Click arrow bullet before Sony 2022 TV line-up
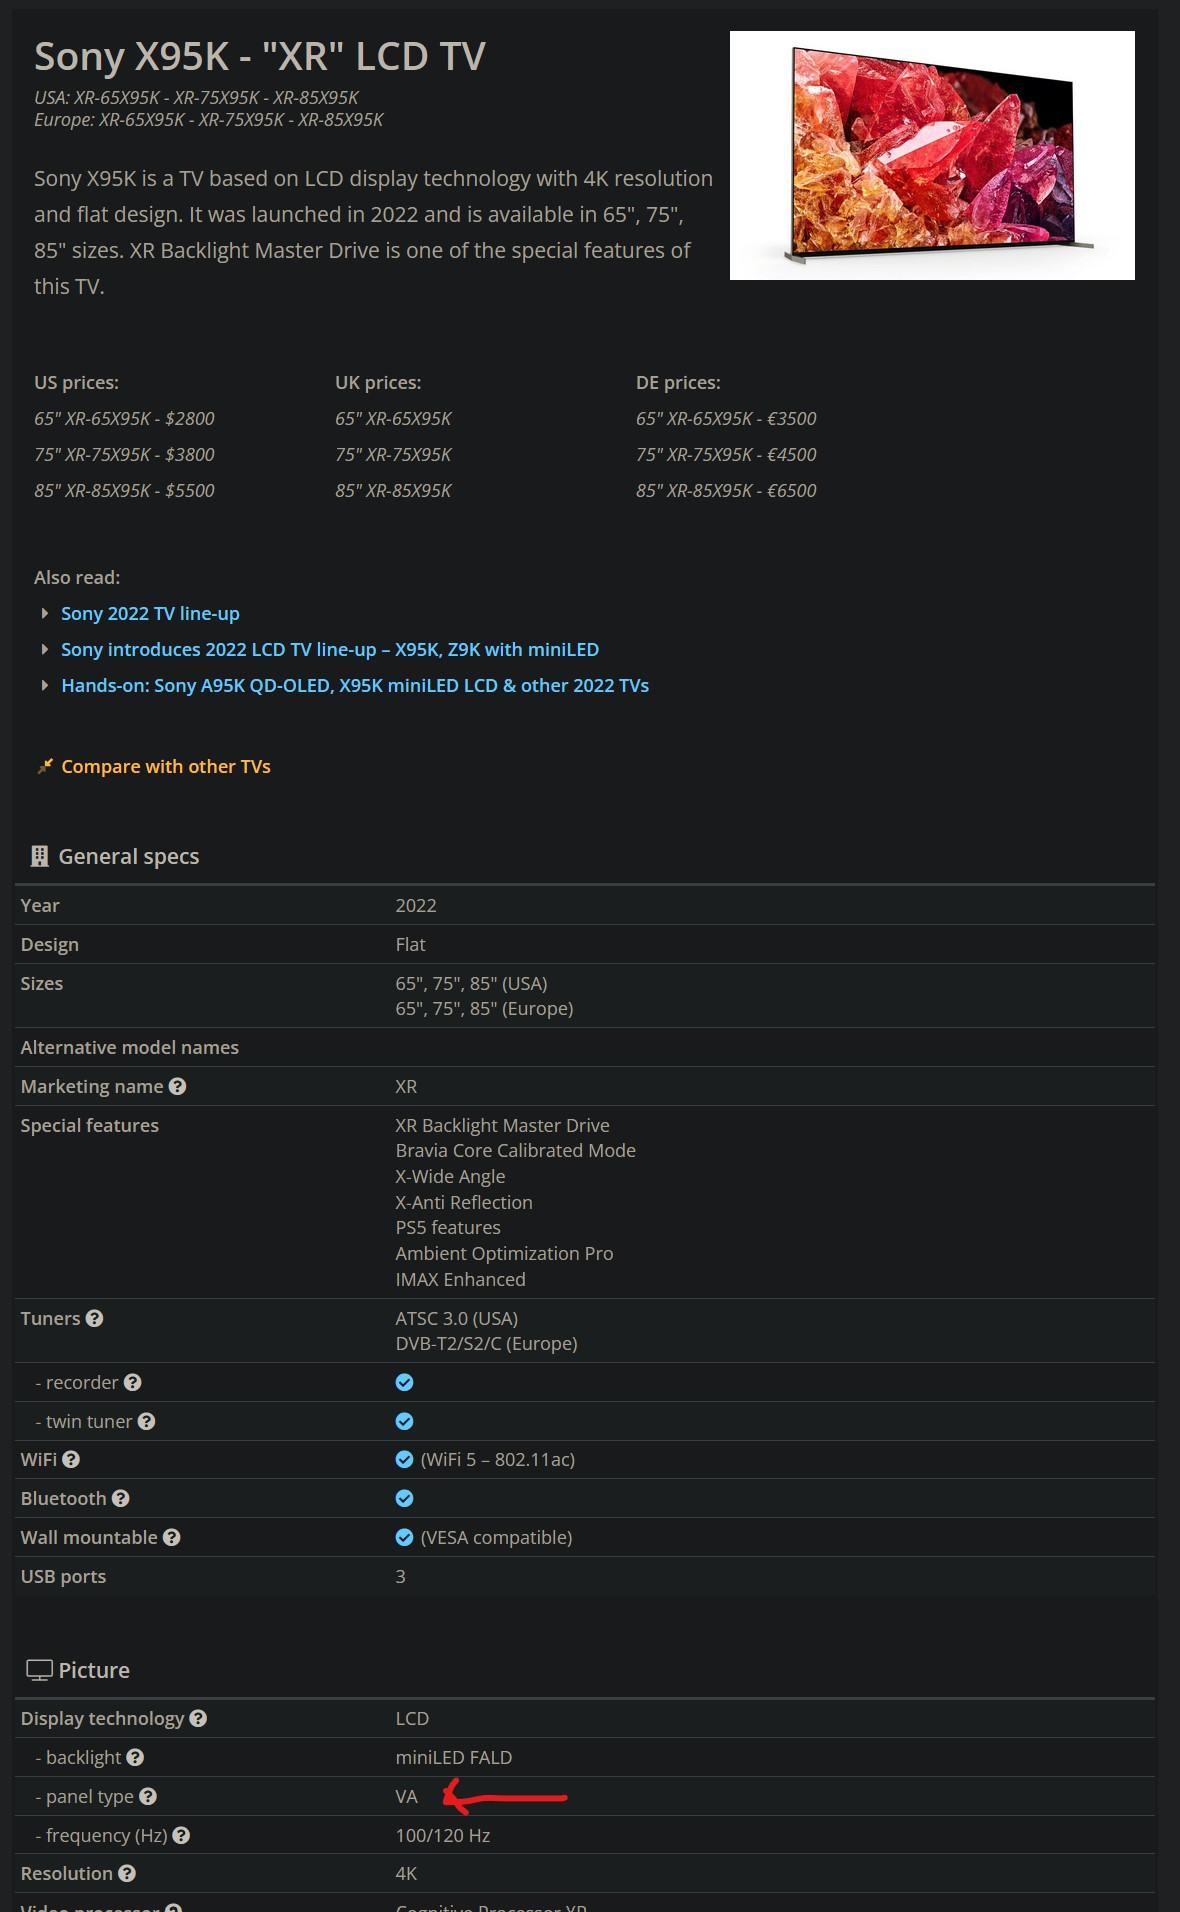Image resolution: width=1180 pixels, height=1912 pixels. pyautogui.click(x=44, y=613)
